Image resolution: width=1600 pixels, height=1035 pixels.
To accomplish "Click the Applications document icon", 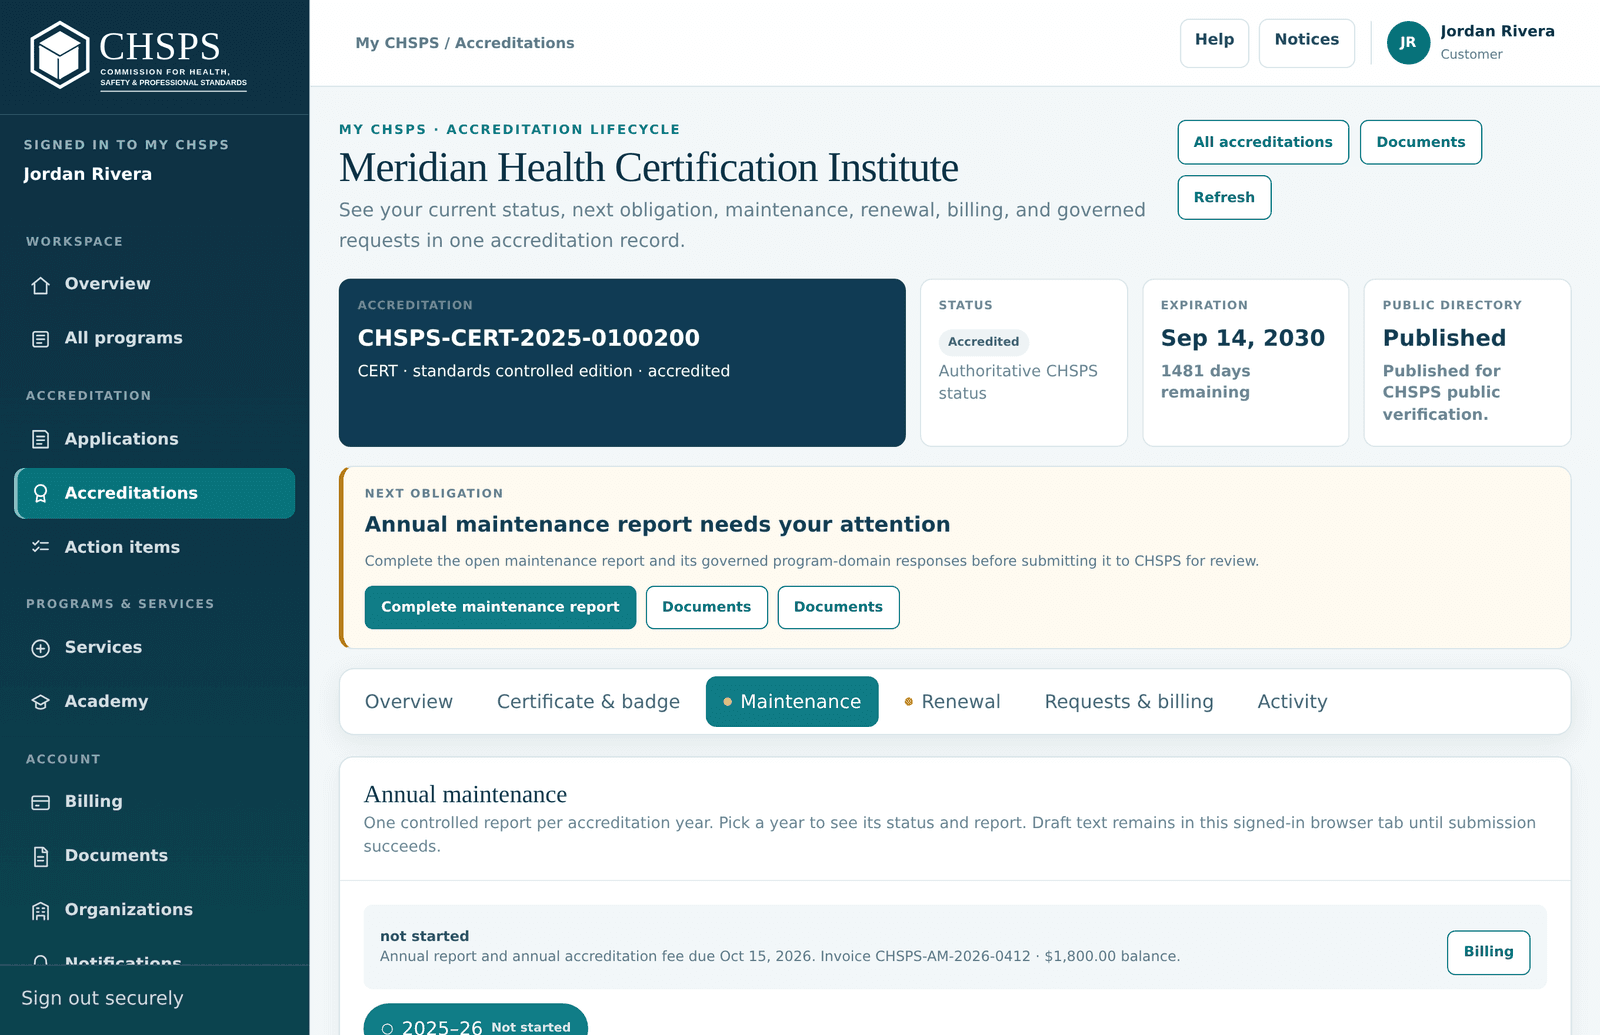I will pos(40,439).
